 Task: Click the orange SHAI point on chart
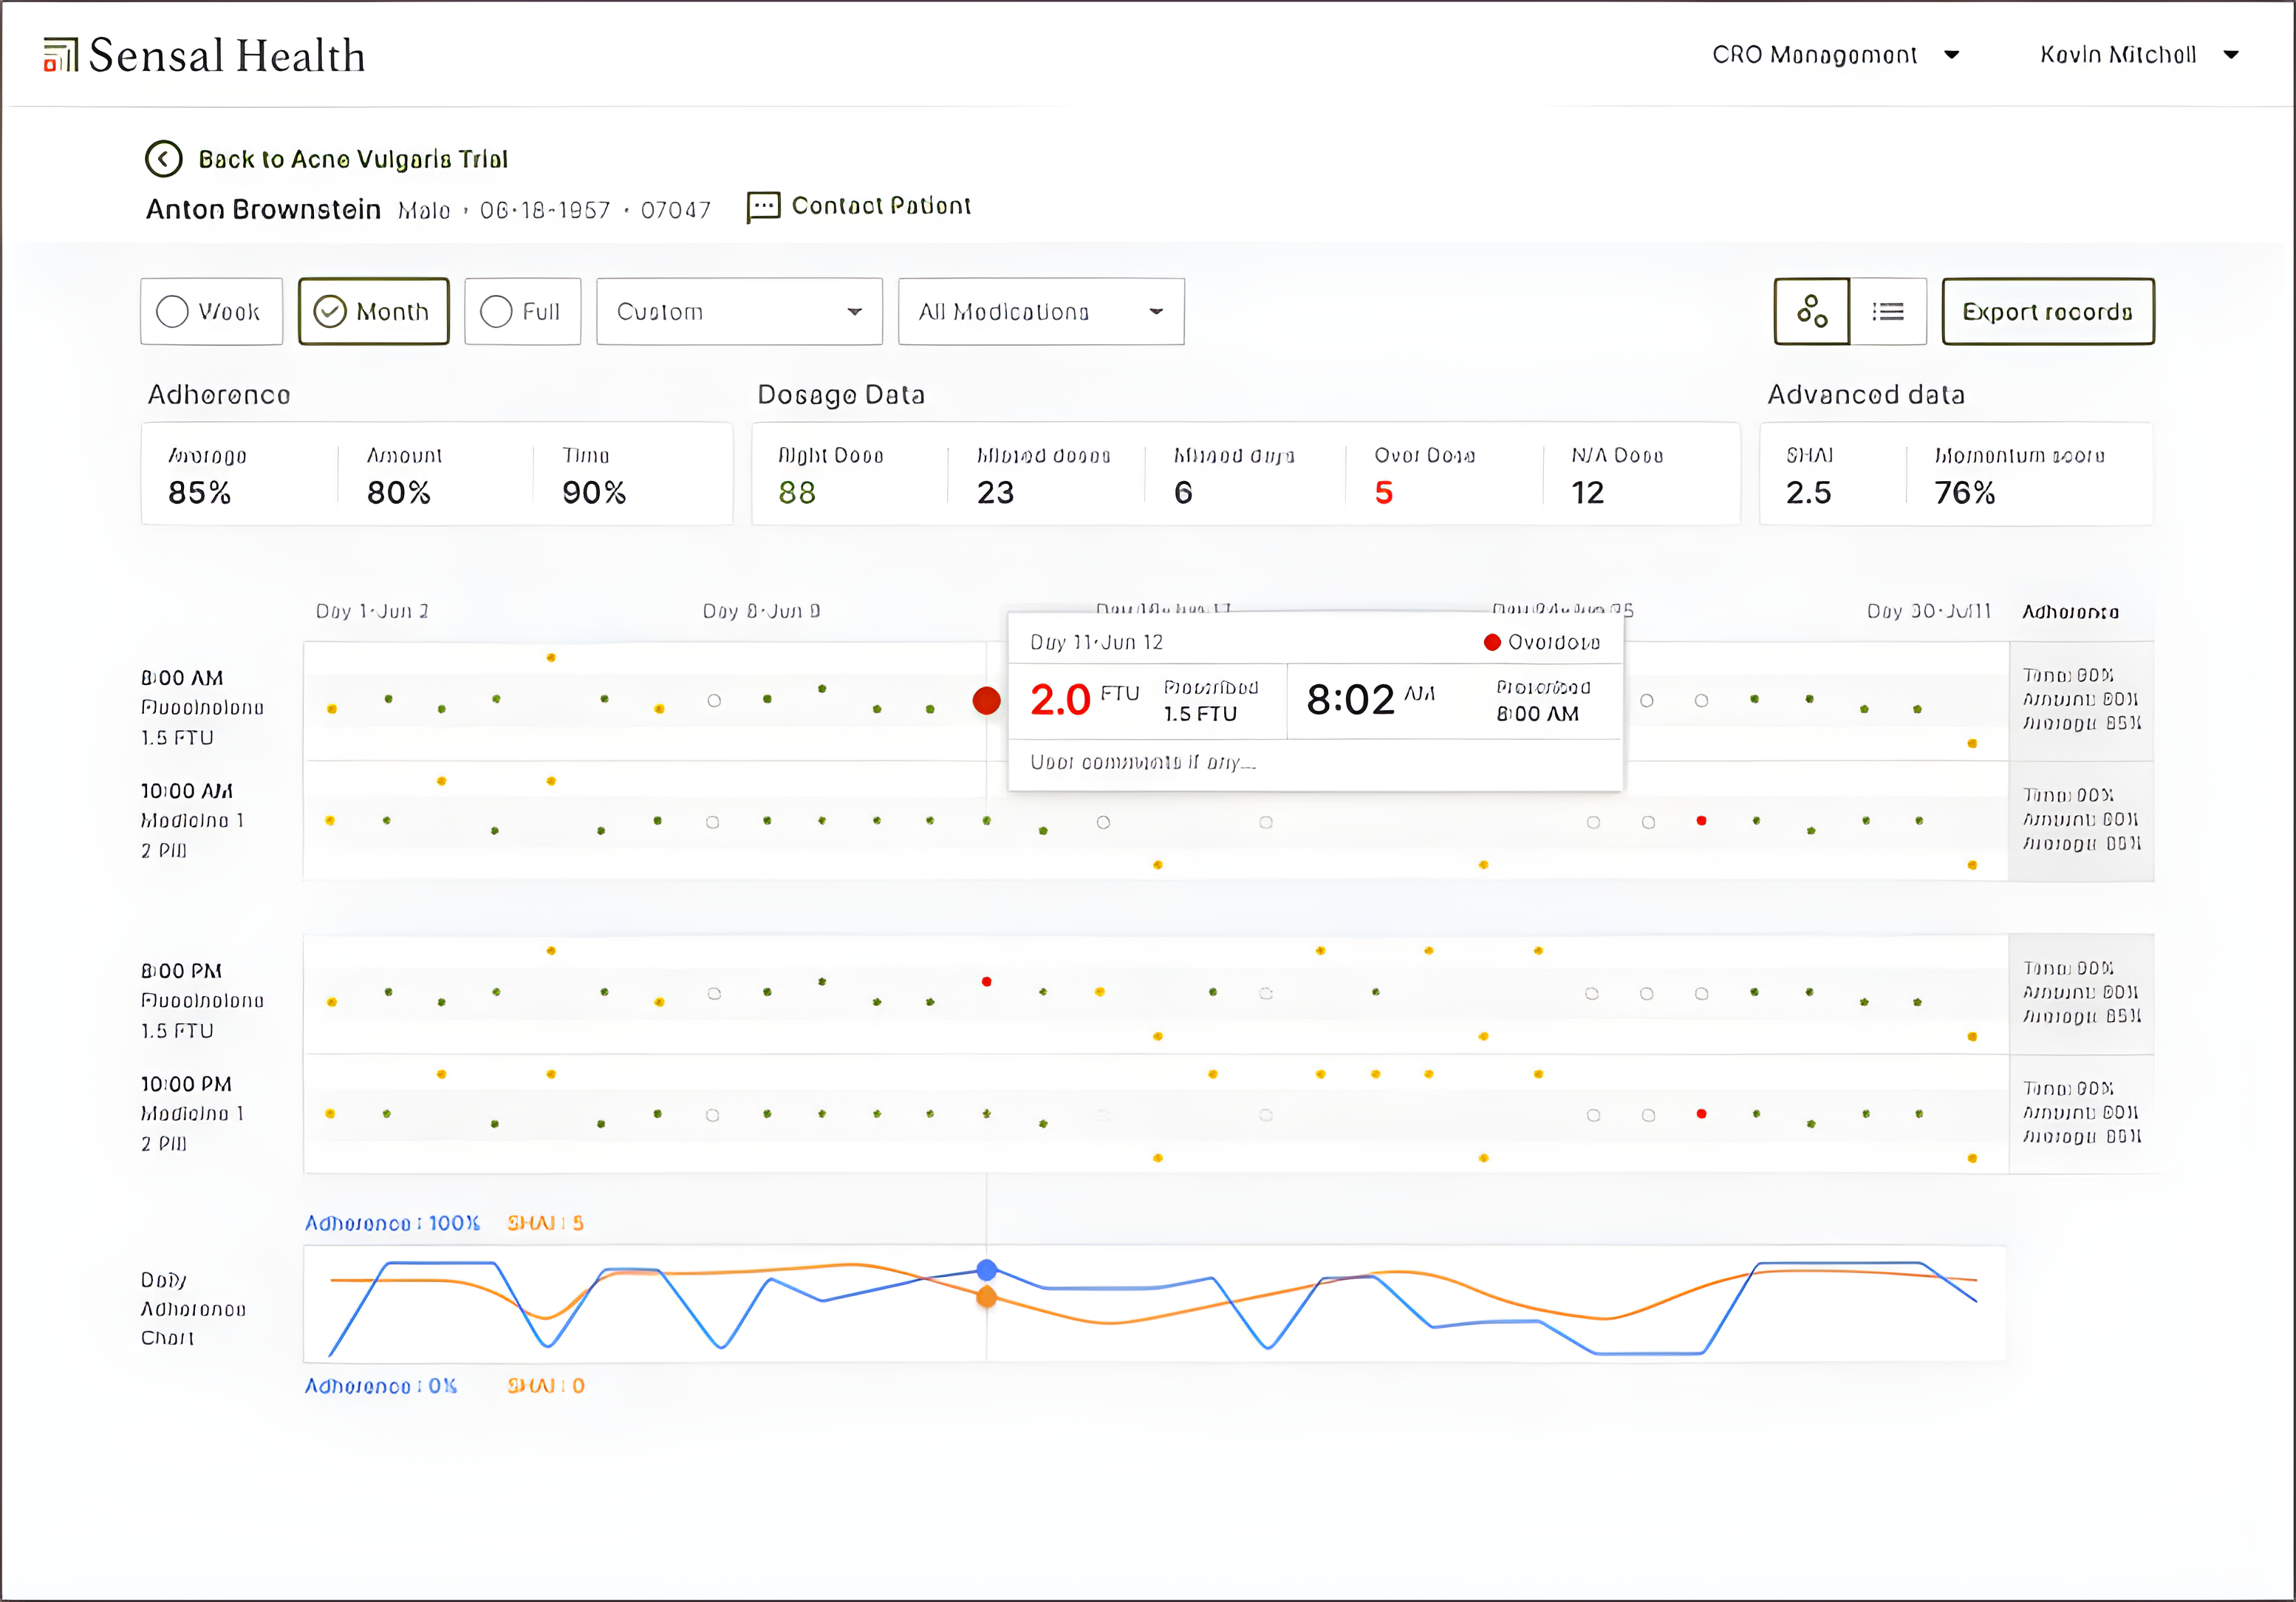pyautogui.click(x=986, y=1297)
